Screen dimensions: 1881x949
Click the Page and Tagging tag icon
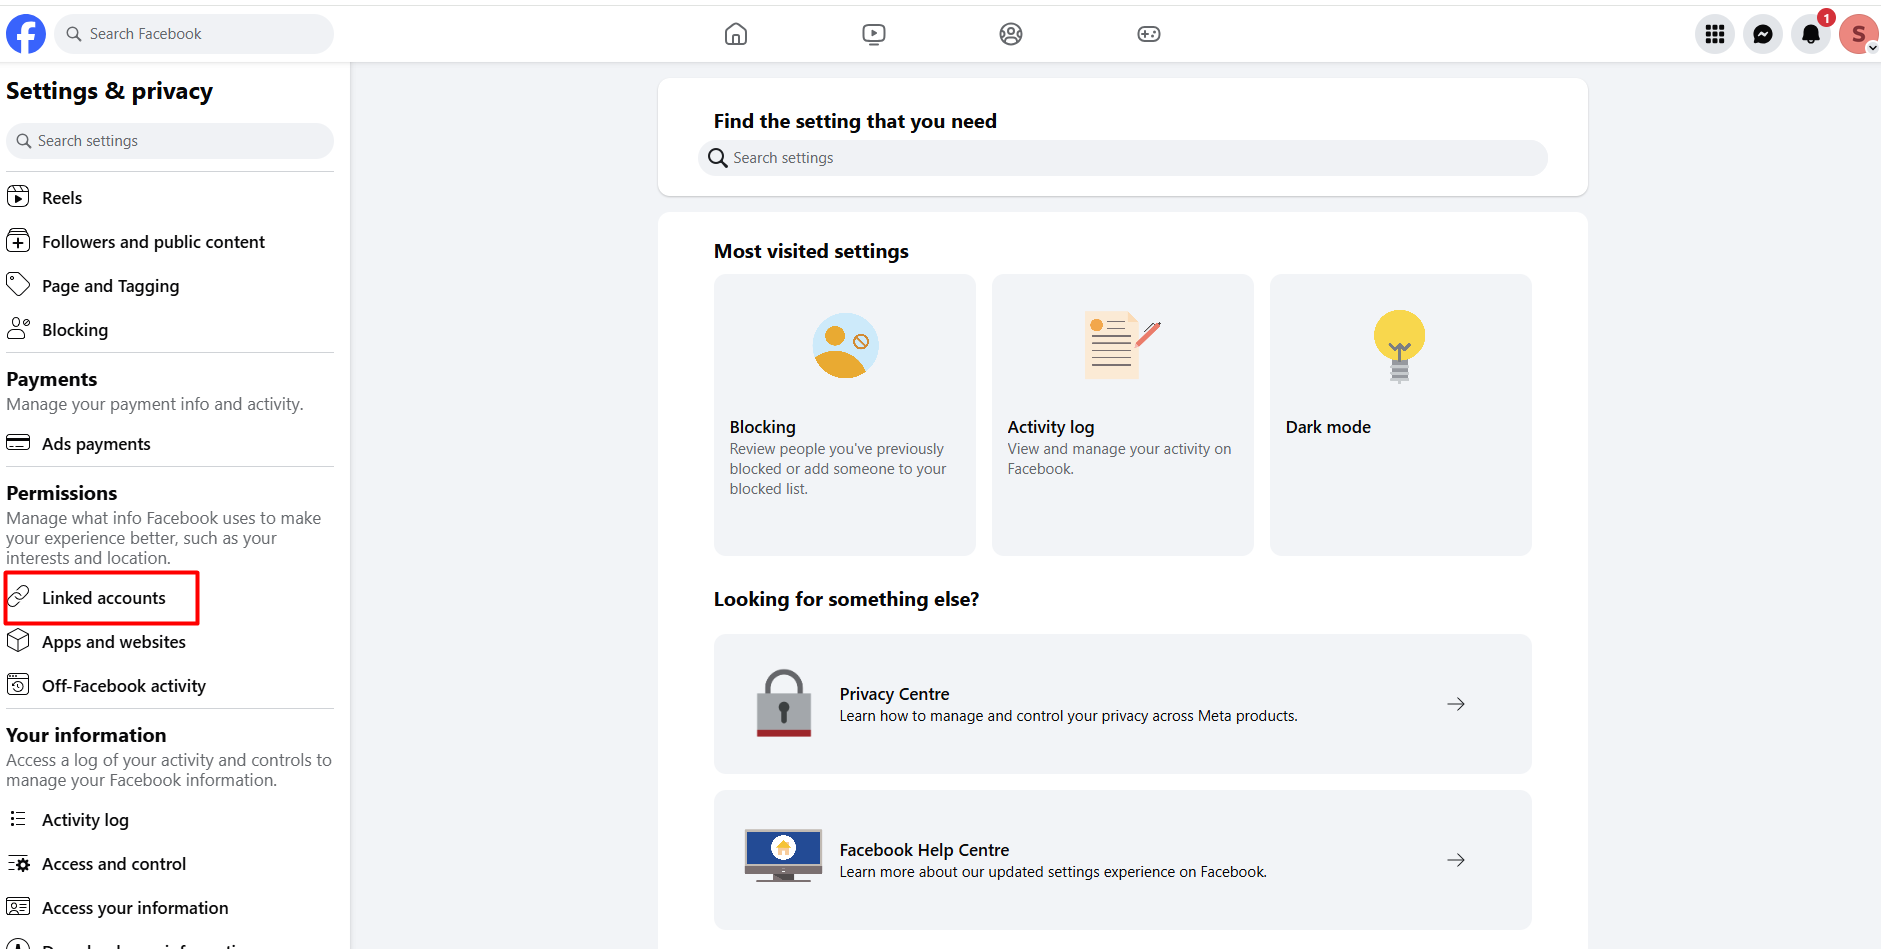tap(18, 285)
